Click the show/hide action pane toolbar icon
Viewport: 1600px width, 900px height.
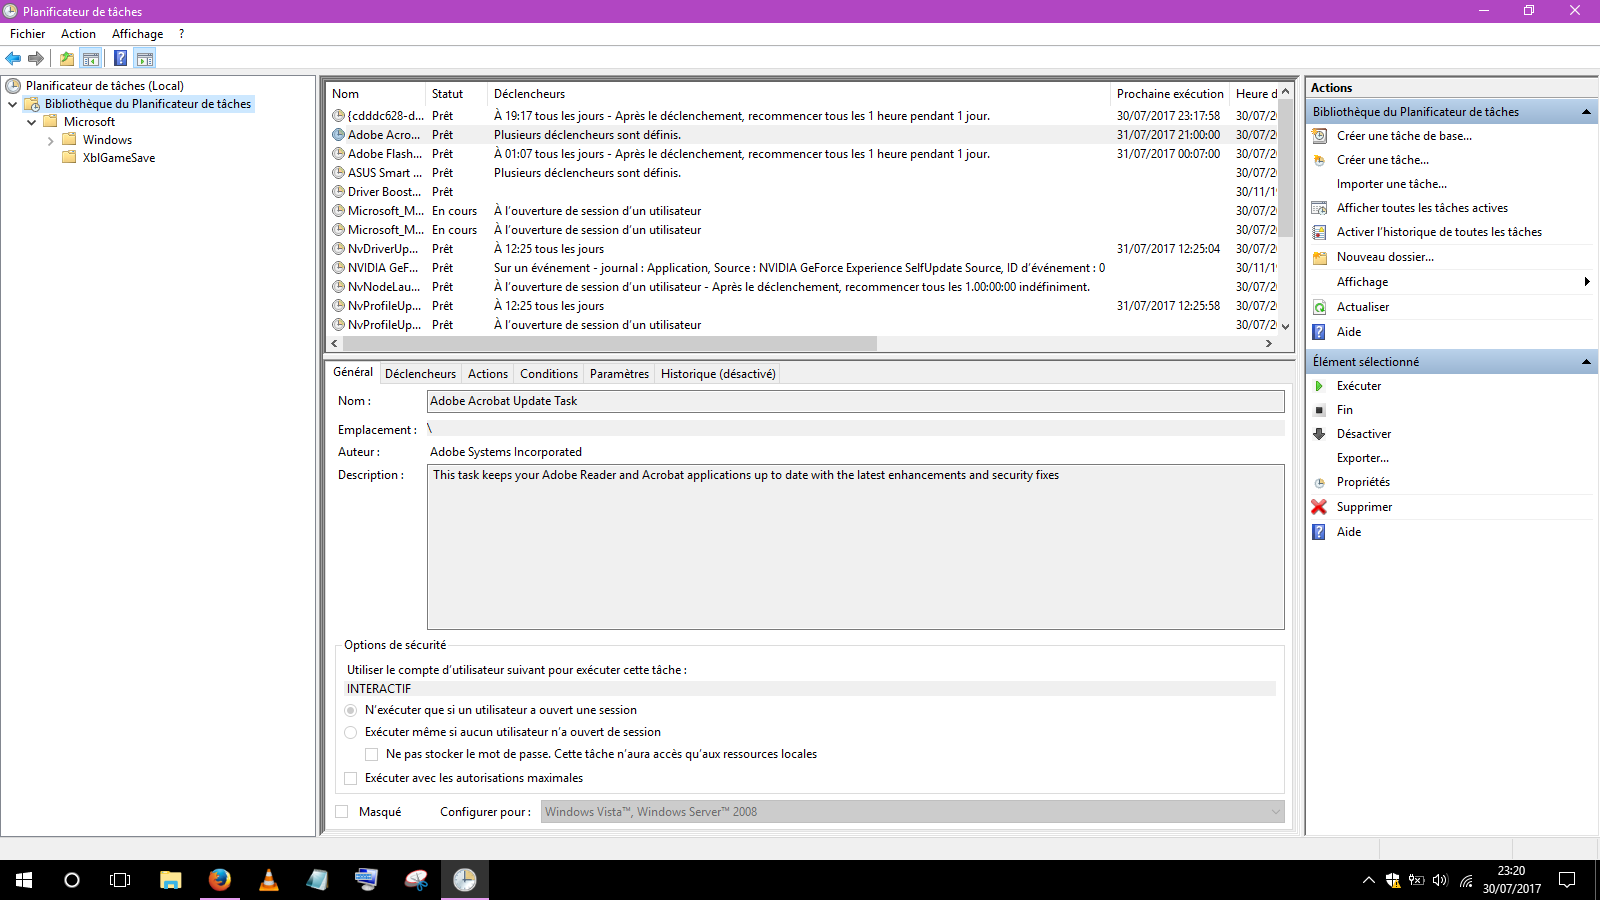[x=145, y=58]
